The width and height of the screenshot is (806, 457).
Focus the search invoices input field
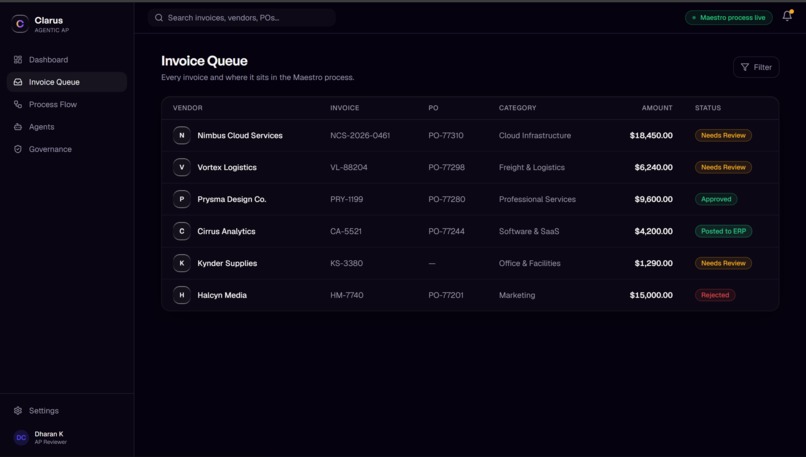coord(242,17)
